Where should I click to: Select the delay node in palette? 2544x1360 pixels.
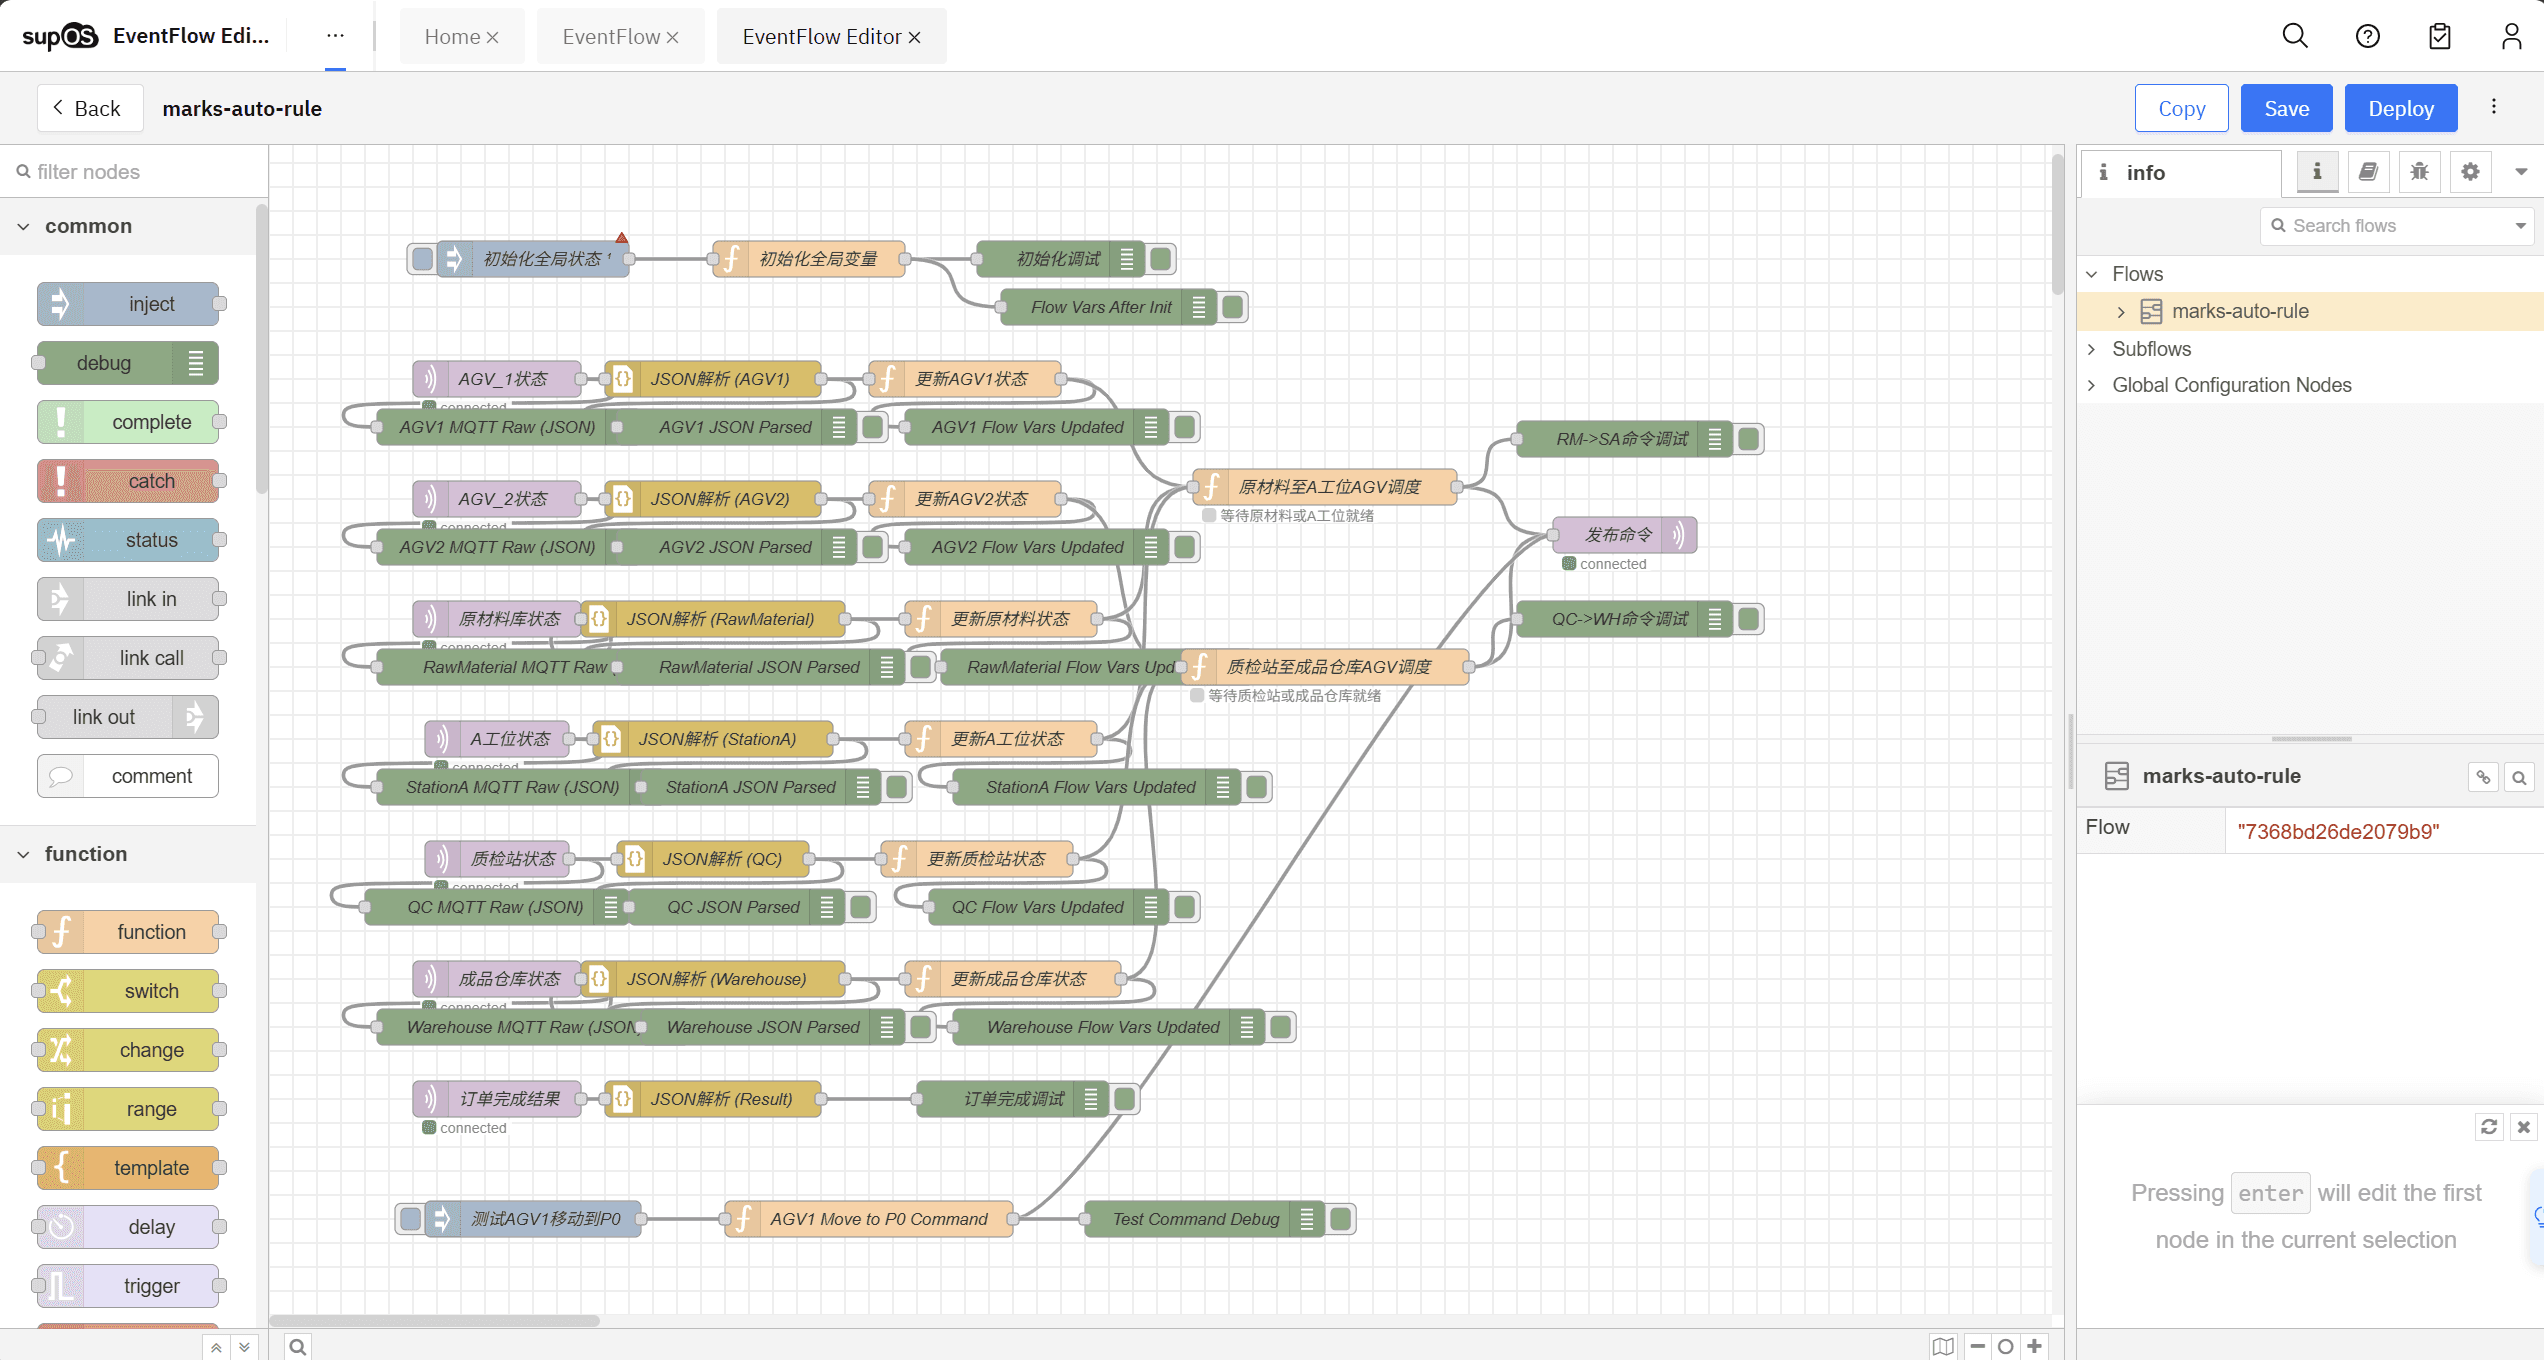coord(128,1227)
